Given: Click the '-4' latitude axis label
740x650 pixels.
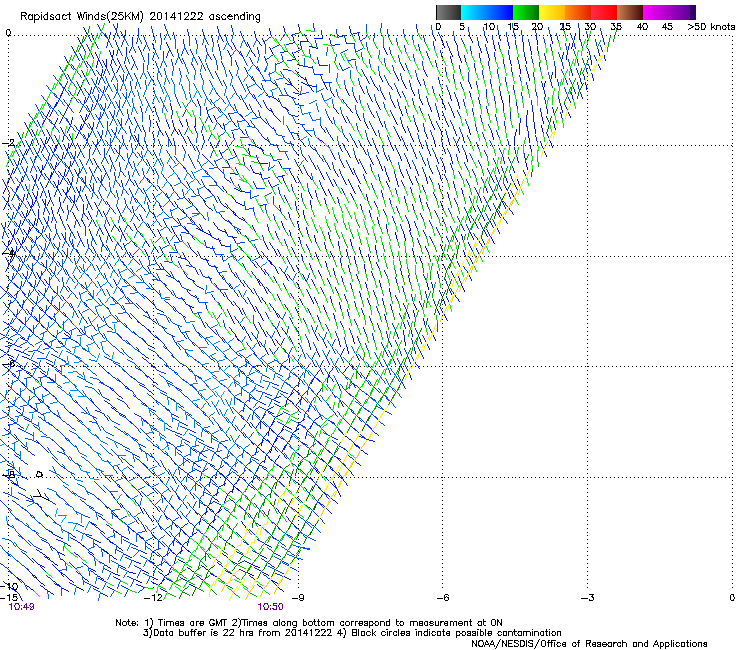Looking at the screenshot, I should (x=8, y=253).
